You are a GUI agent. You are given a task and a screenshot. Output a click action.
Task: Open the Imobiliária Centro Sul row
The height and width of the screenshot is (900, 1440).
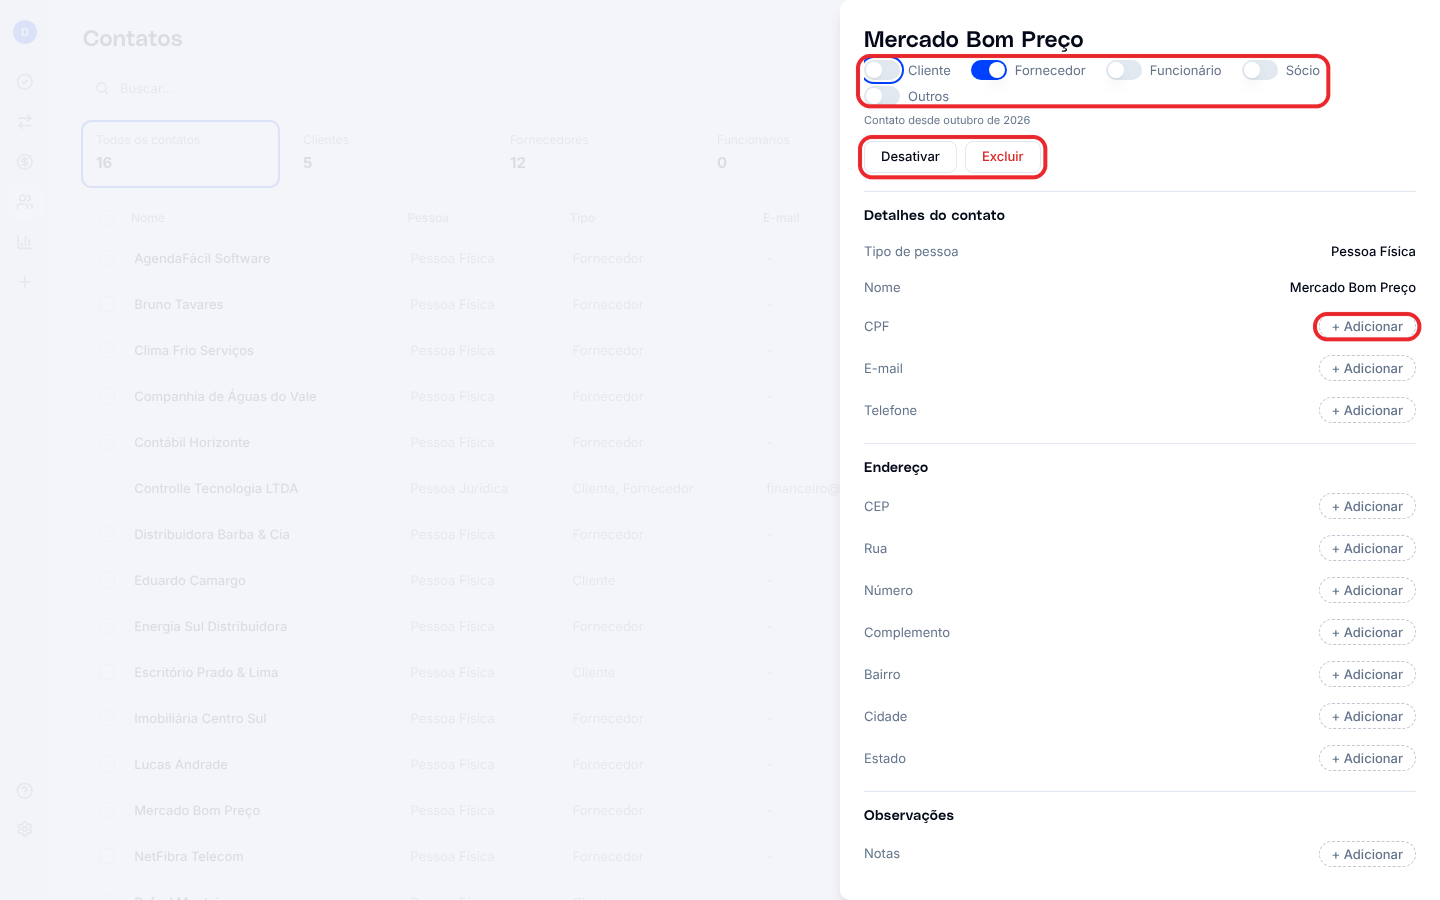click(460, 719)
